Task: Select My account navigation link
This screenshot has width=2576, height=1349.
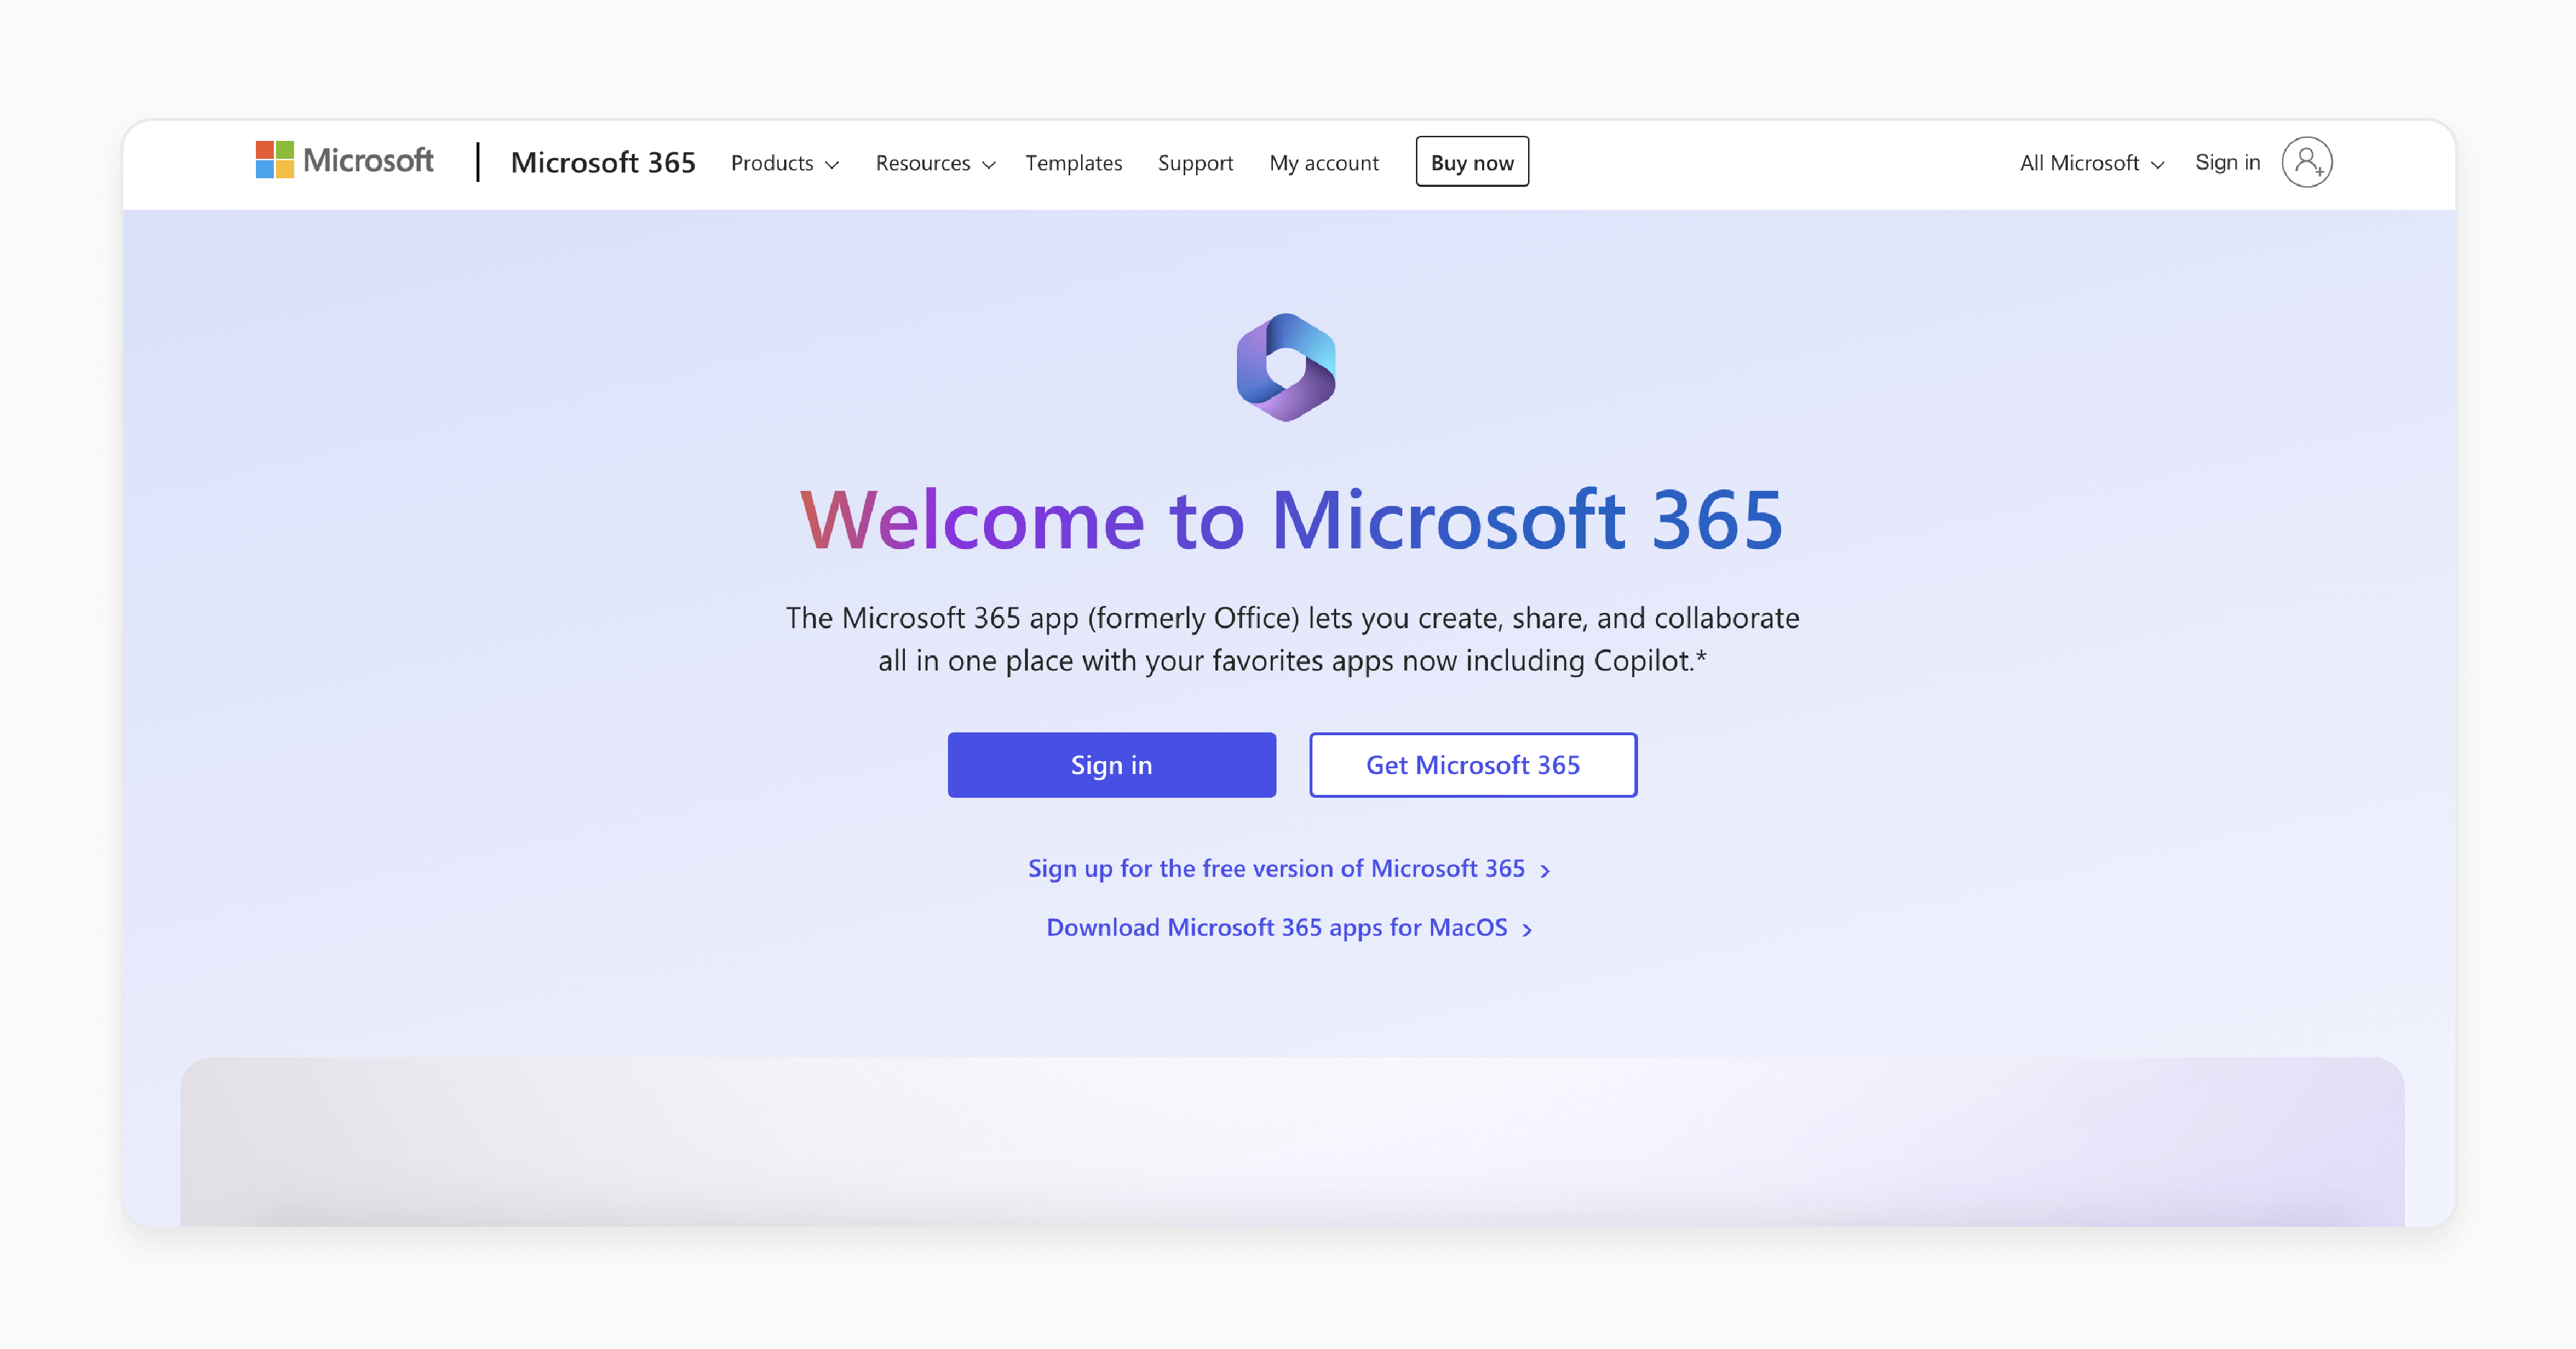Action: [x=1324, y=162]
